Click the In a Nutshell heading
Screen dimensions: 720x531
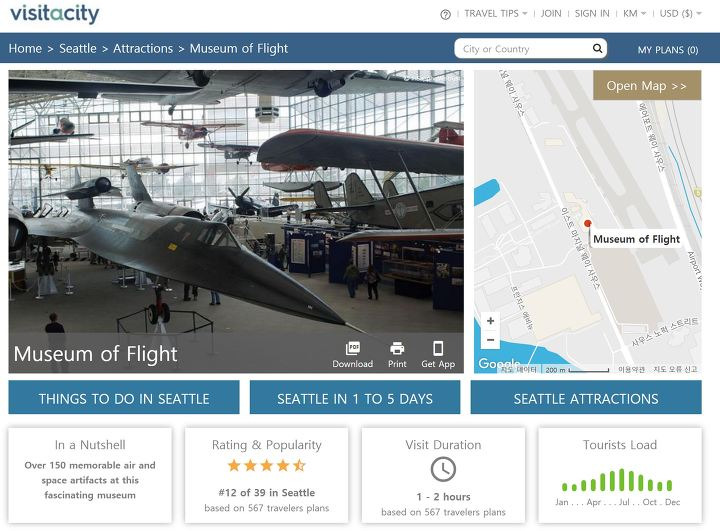pos(90,445)
